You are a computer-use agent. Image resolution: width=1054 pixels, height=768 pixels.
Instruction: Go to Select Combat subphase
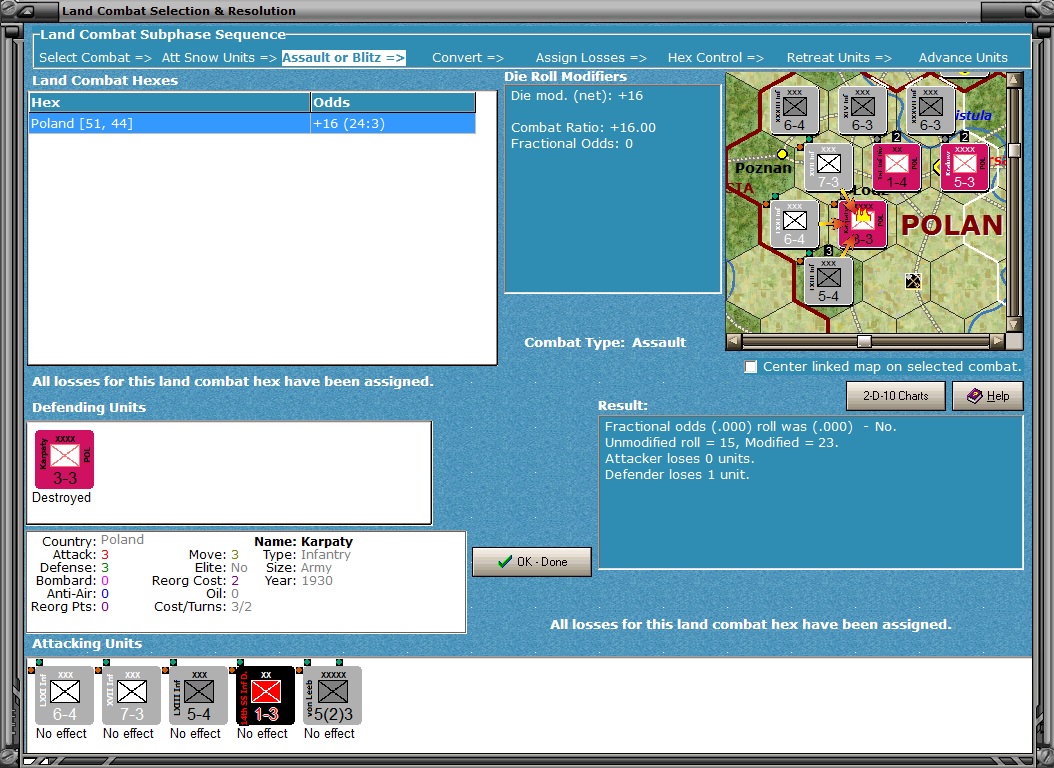pos(95,58)
